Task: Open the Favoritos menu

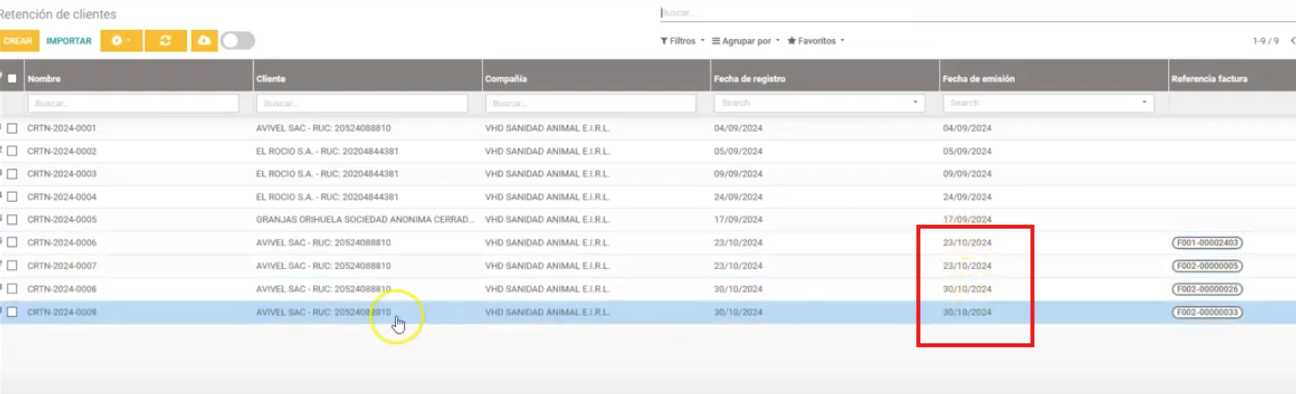Action: tap(816, 41)
